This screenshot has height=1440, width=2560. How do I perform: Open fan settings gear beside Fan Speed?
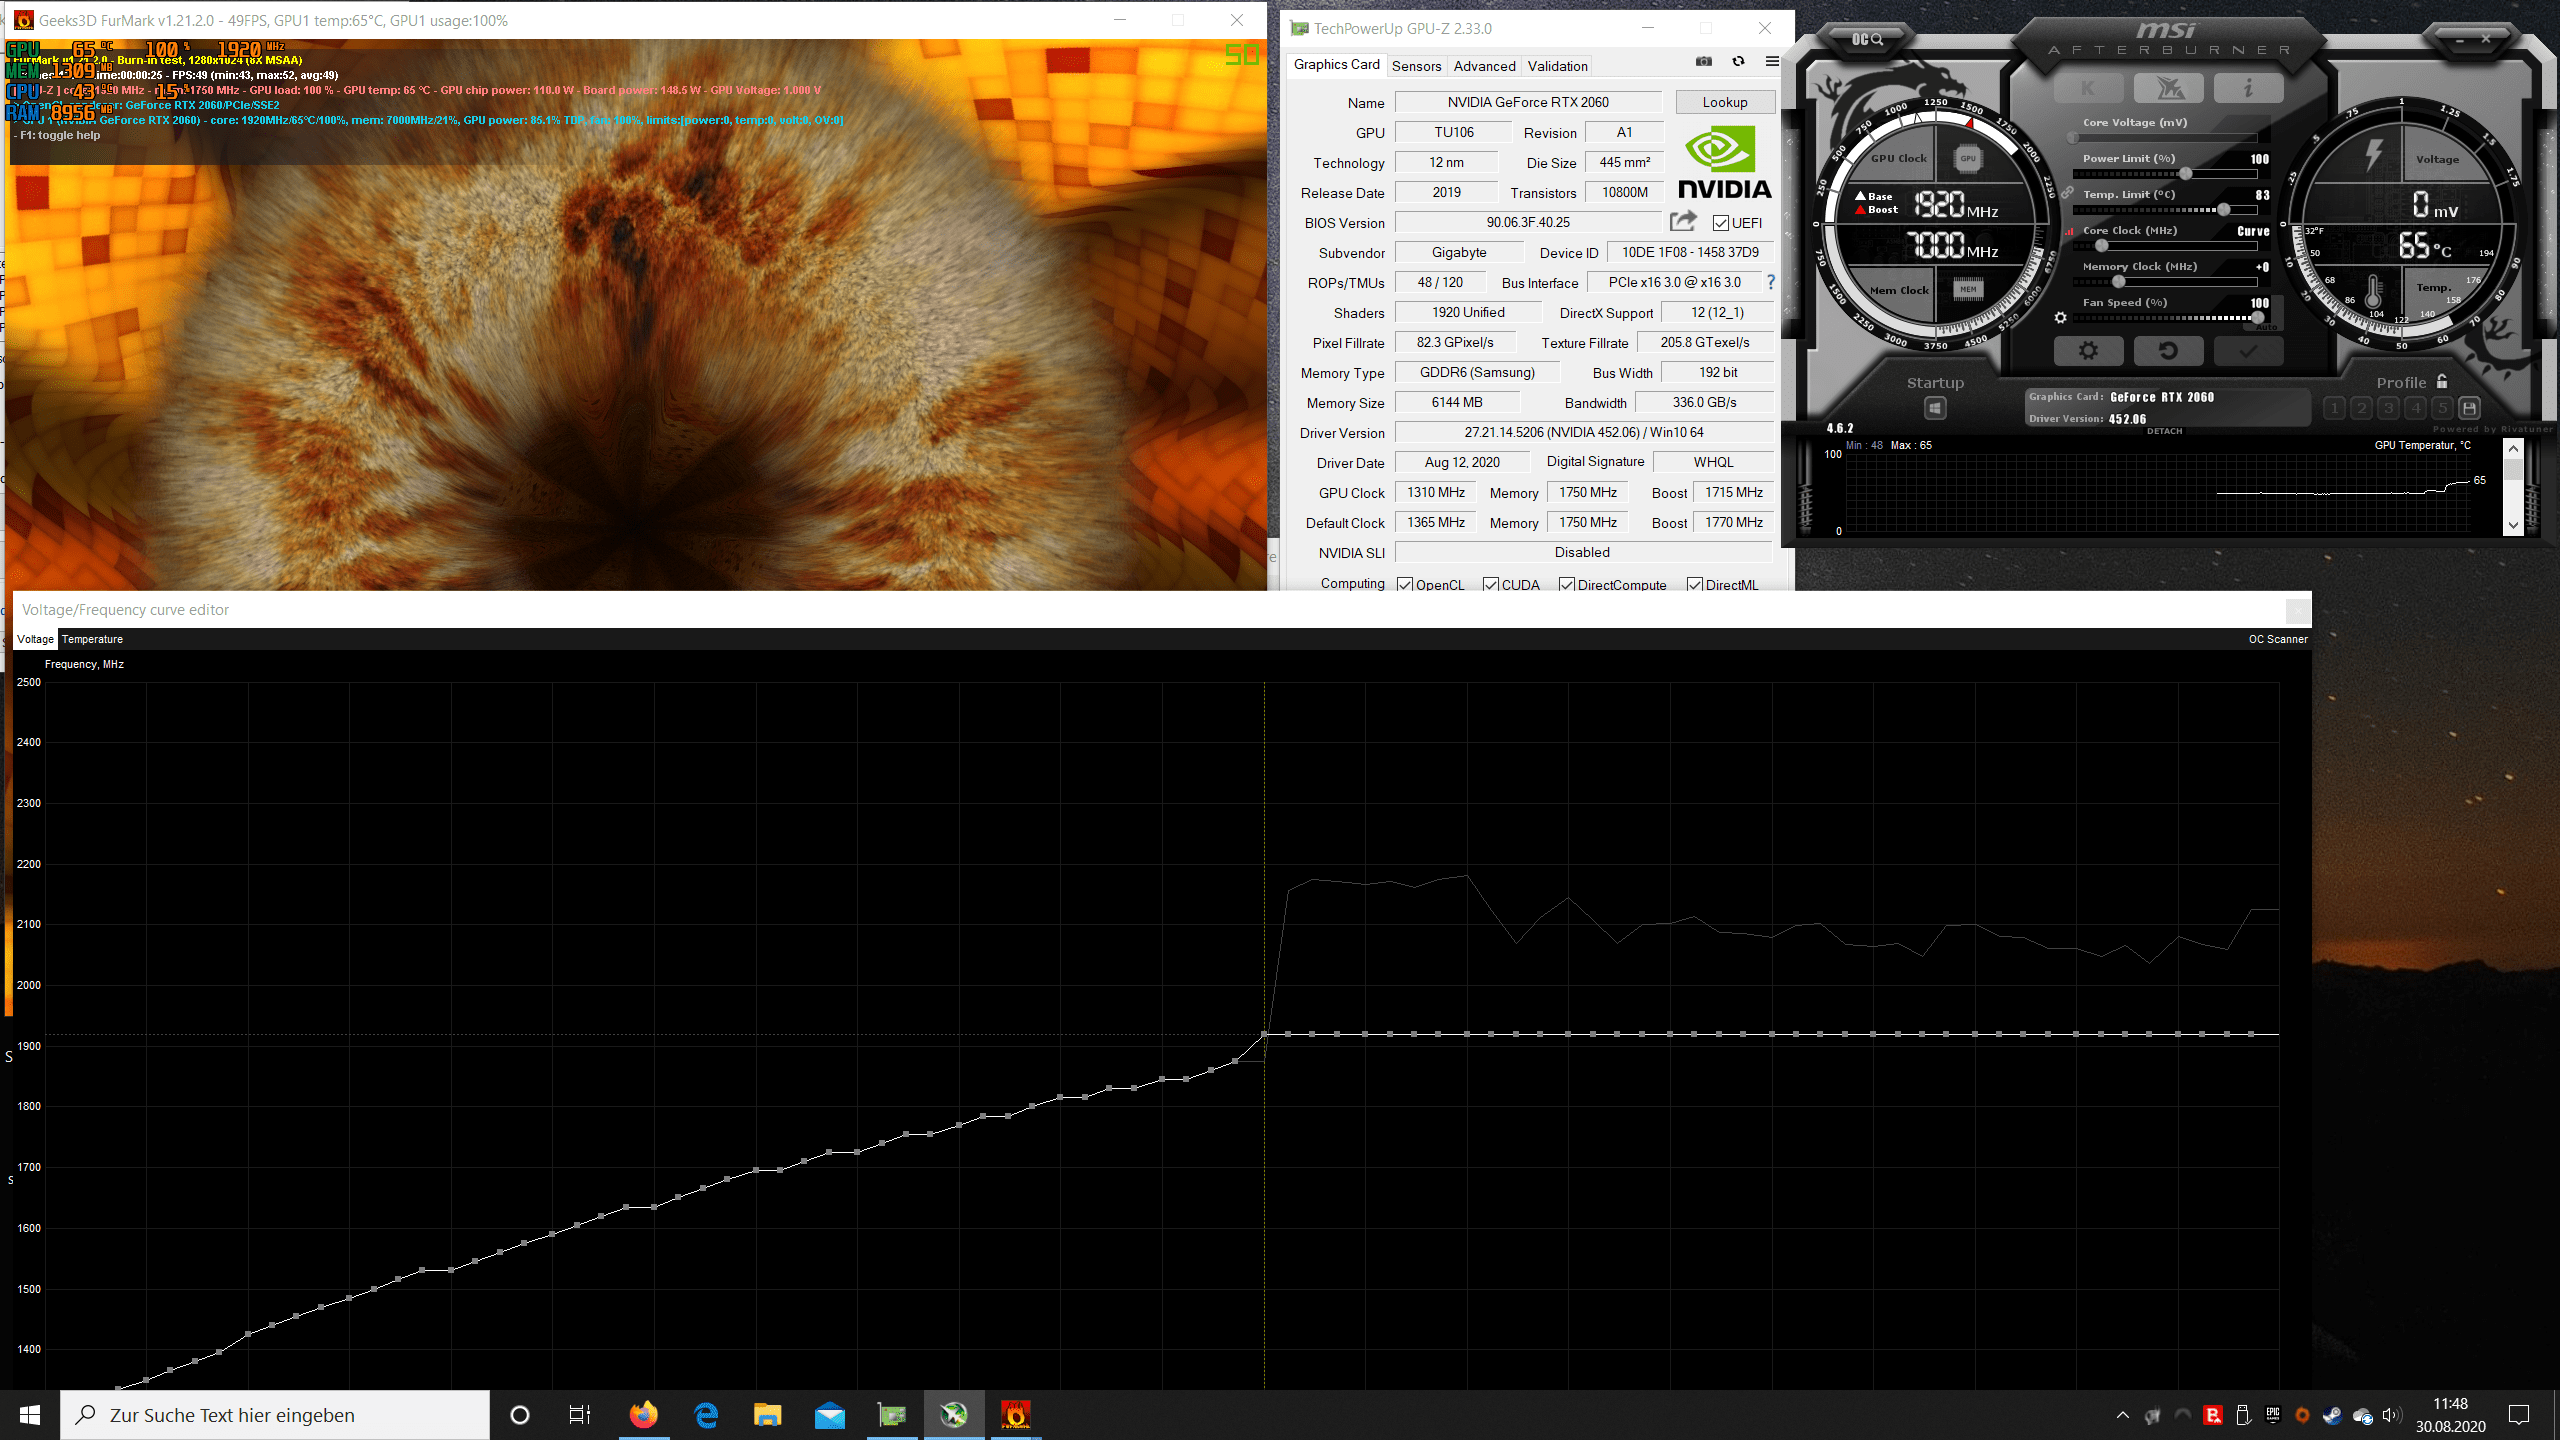click(2060, 318)
